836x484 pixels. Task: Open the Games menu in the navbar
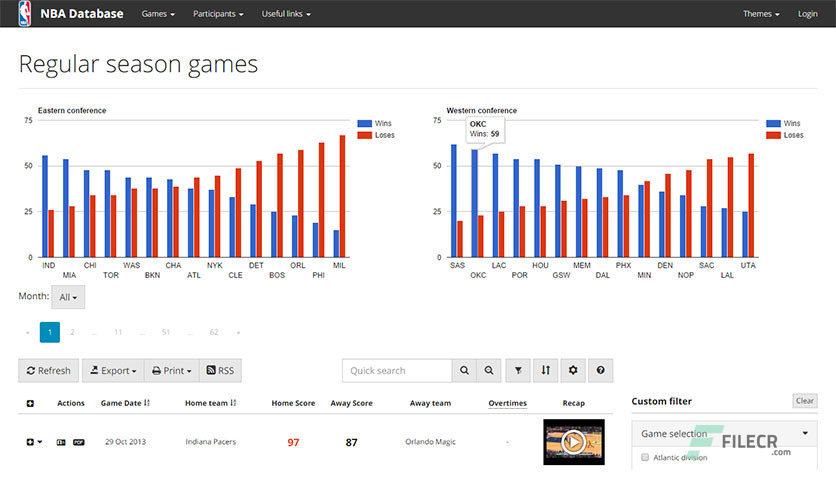(158, 14)
